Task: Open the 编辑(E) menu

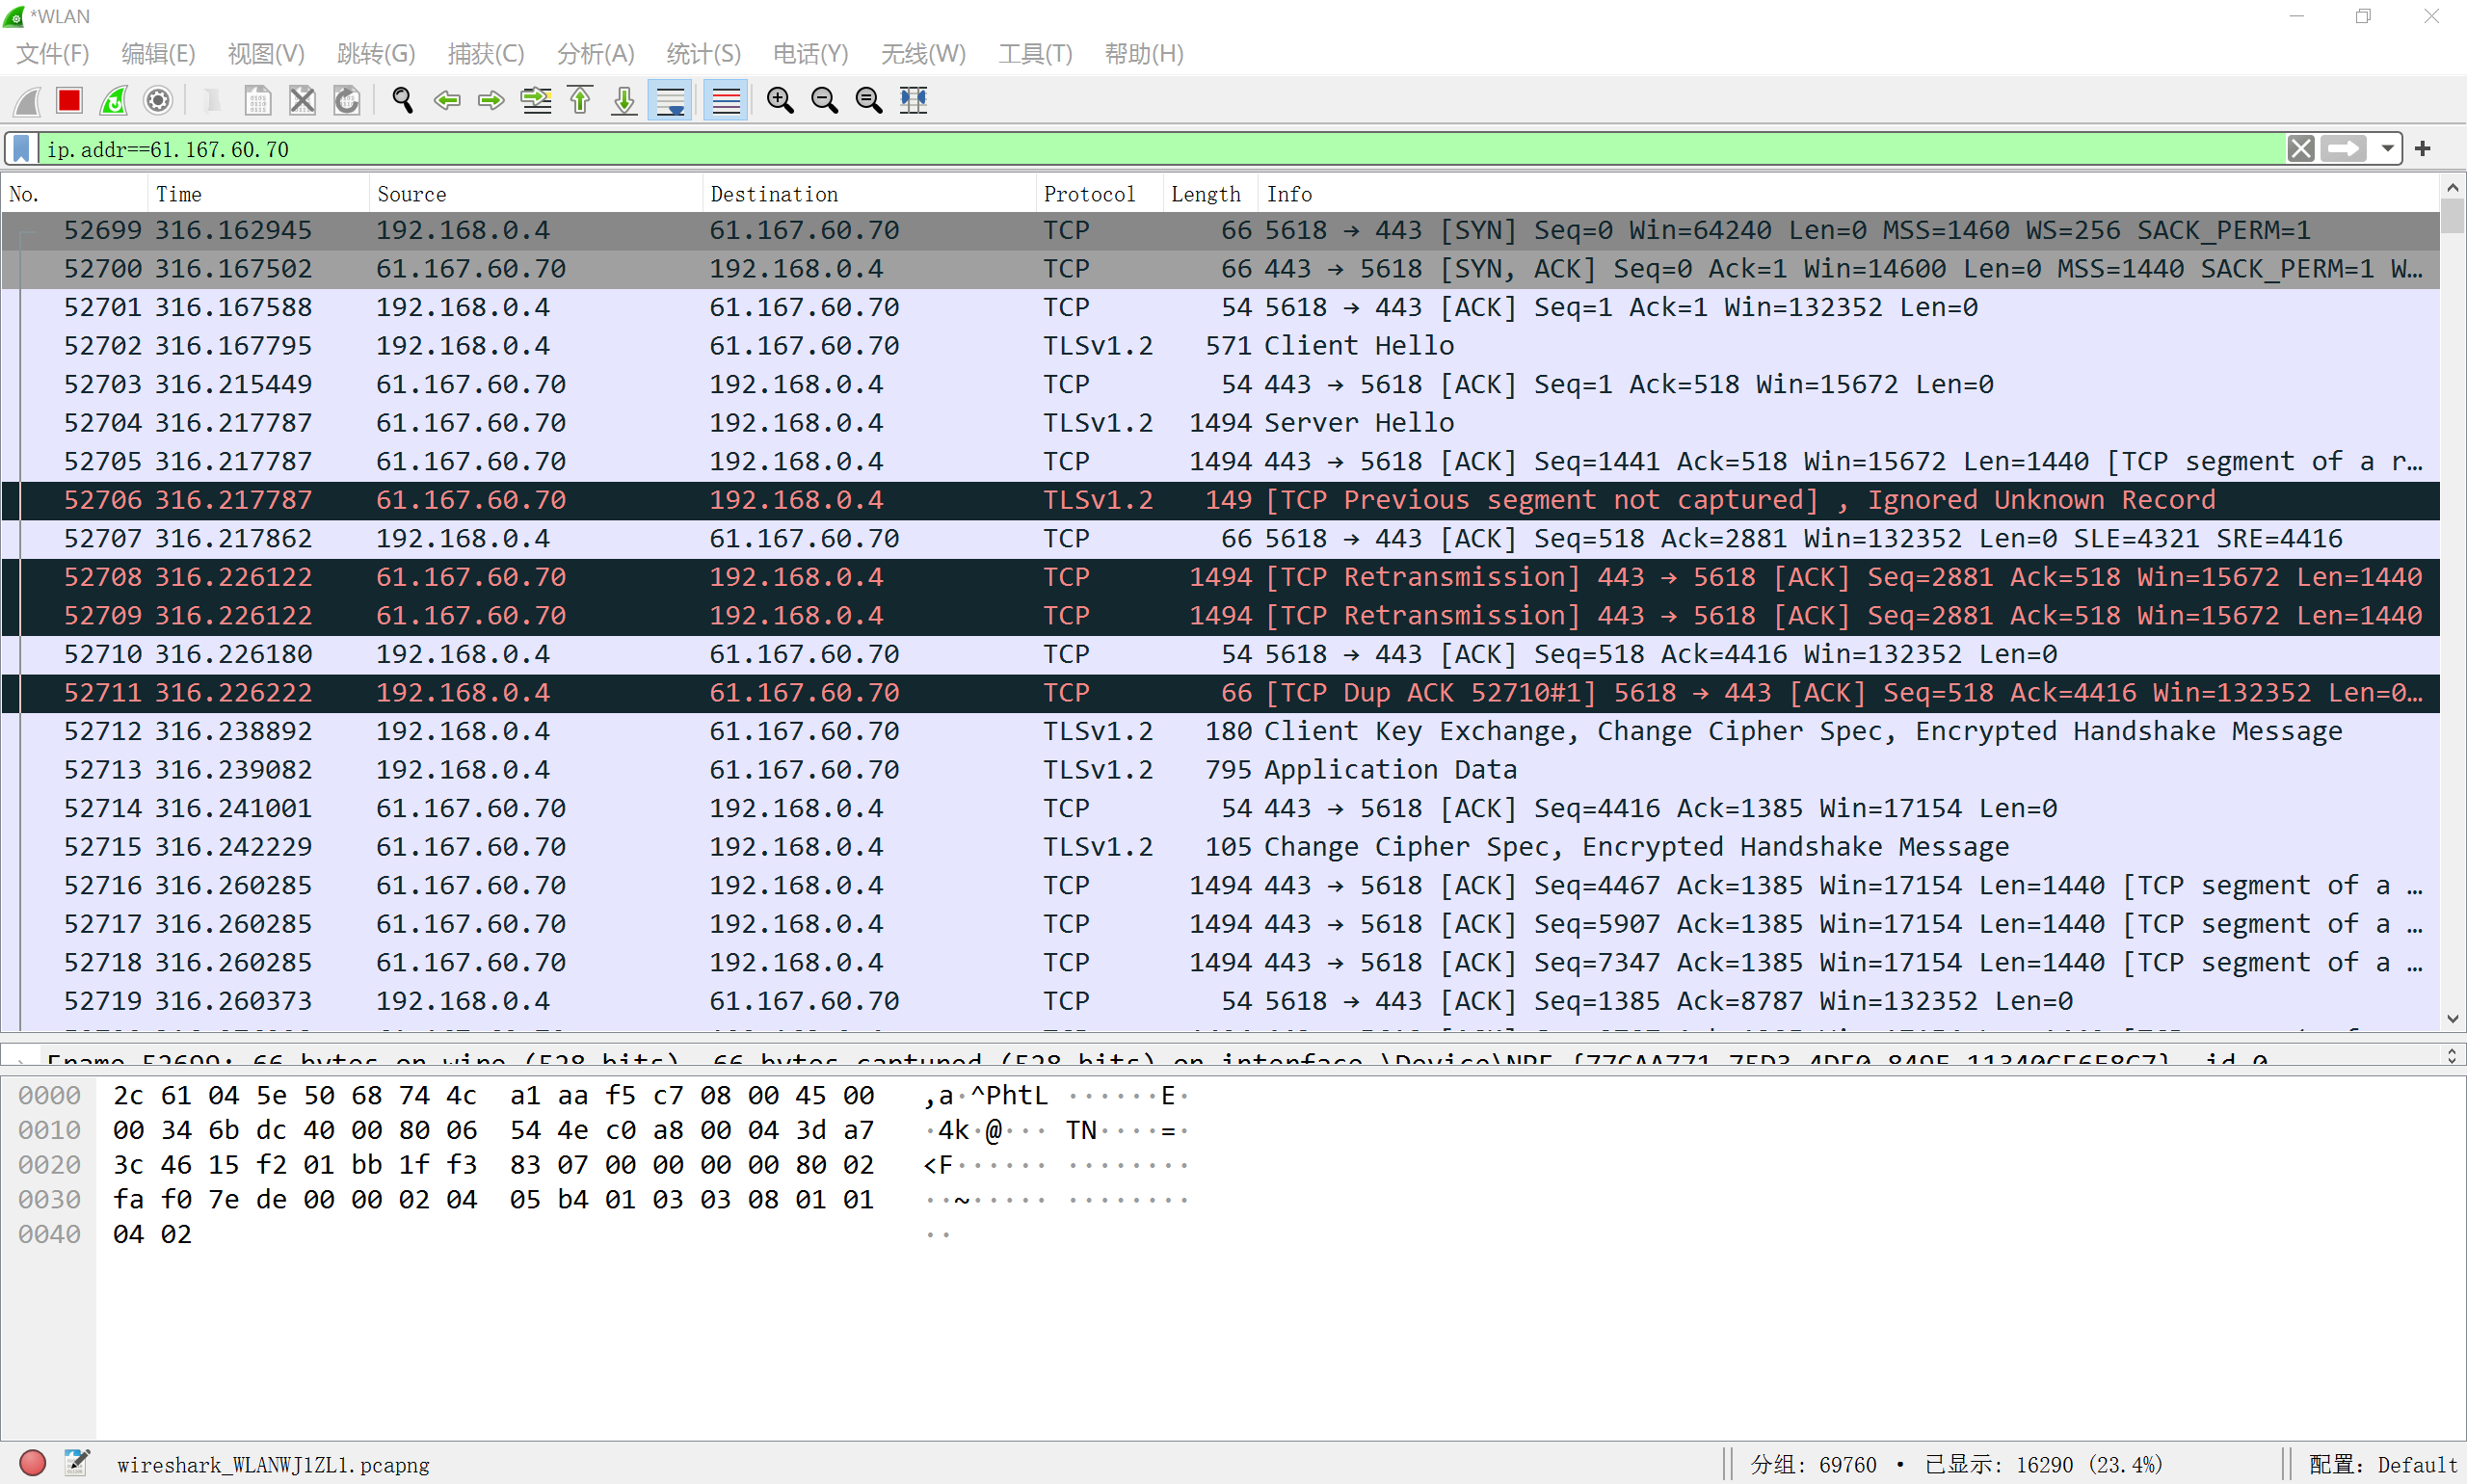Action: (x=158, y=53)
